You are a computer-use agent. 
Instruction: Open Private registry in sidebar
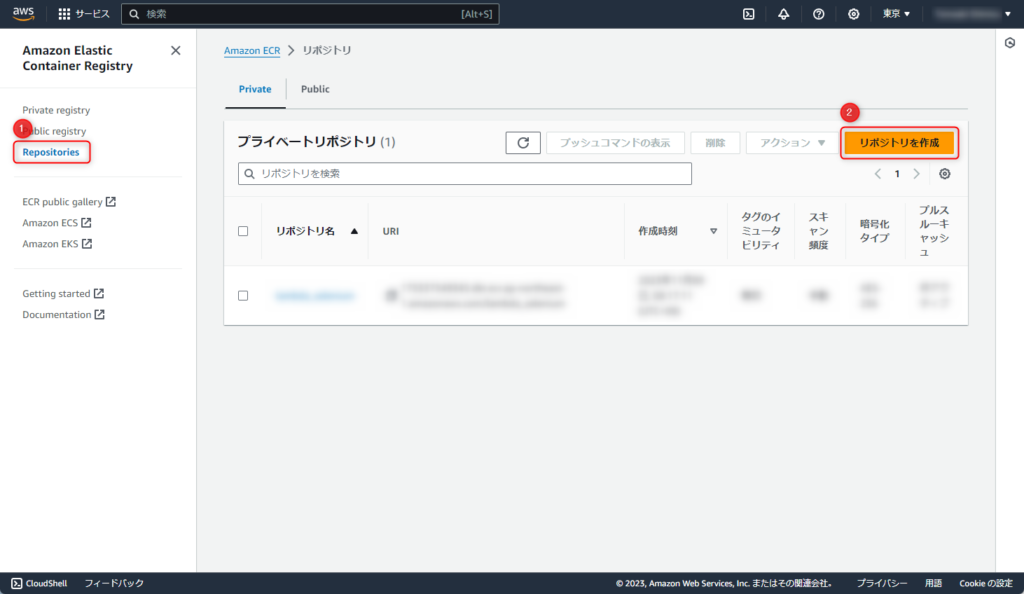[56, 110]
